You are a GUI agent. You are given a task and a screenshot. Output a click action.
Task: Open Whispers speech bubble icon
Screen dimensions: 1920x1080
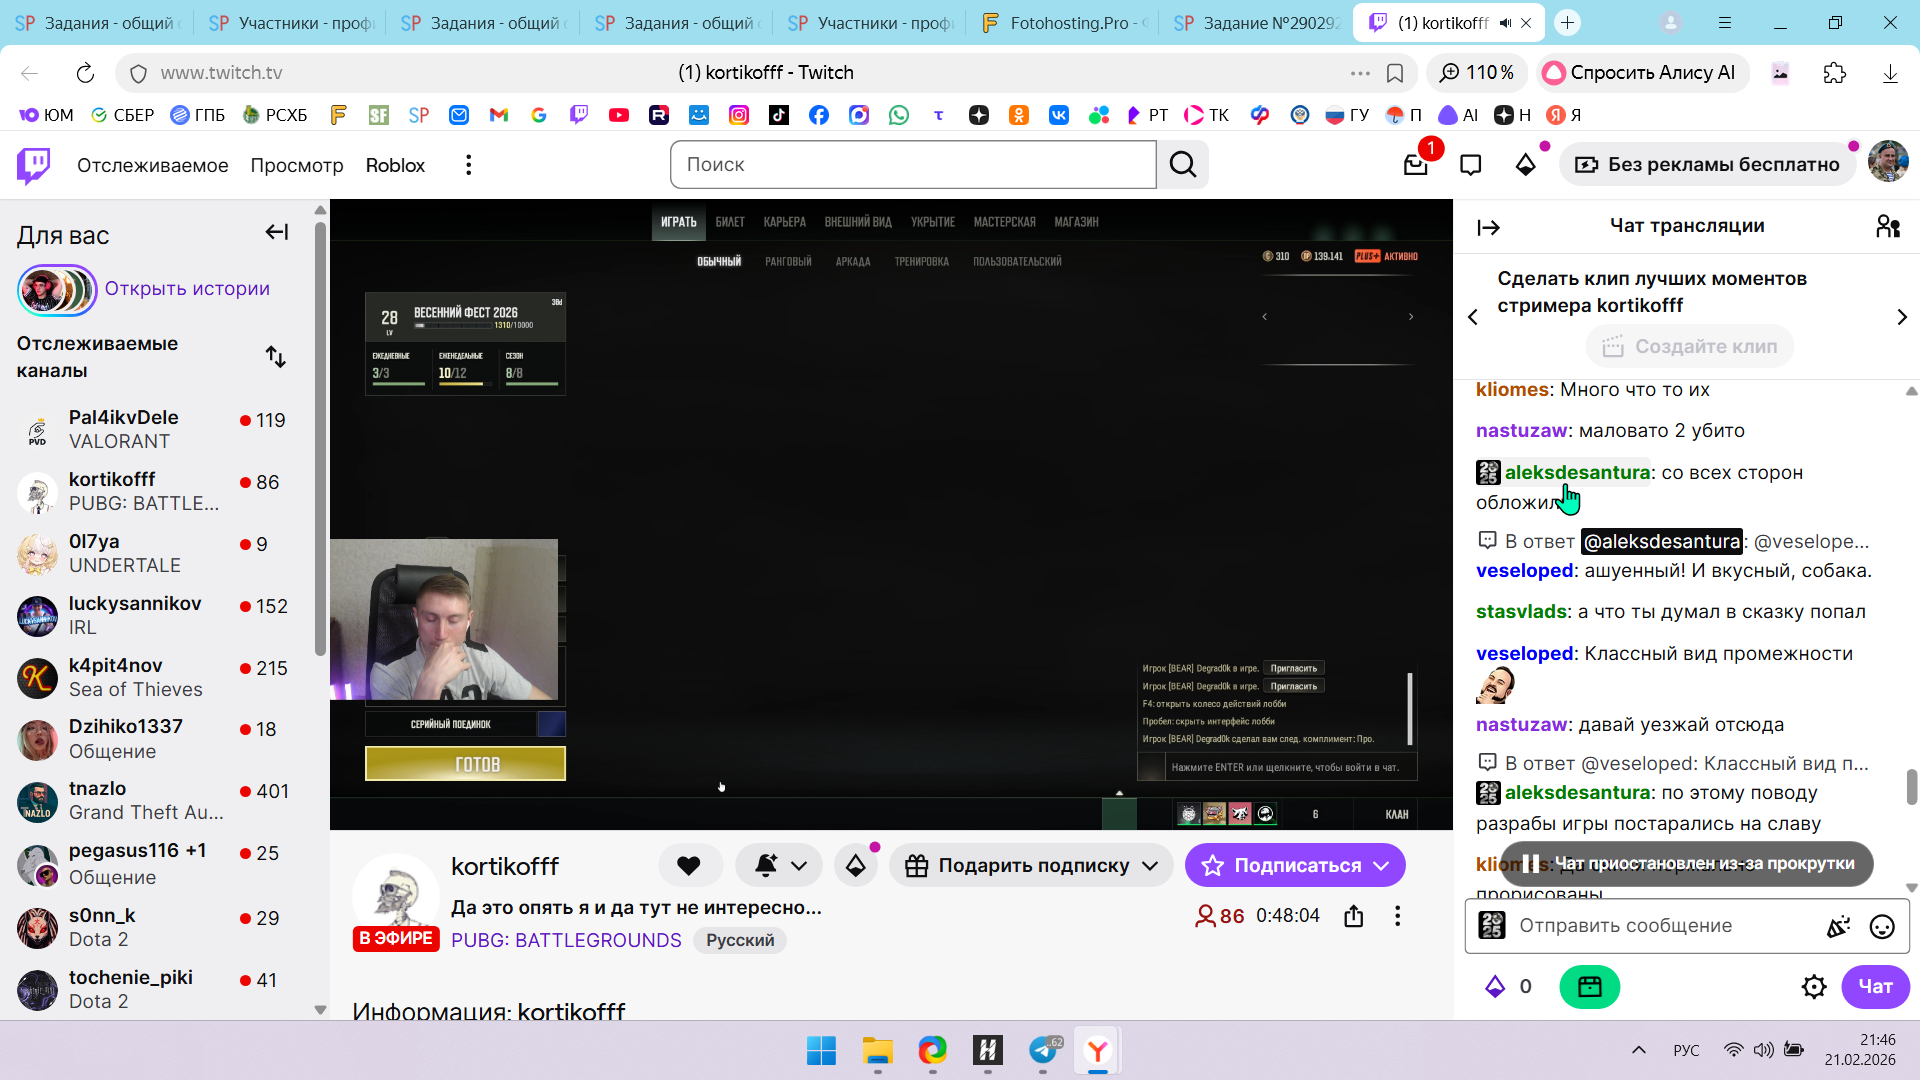coord(1470,165)
